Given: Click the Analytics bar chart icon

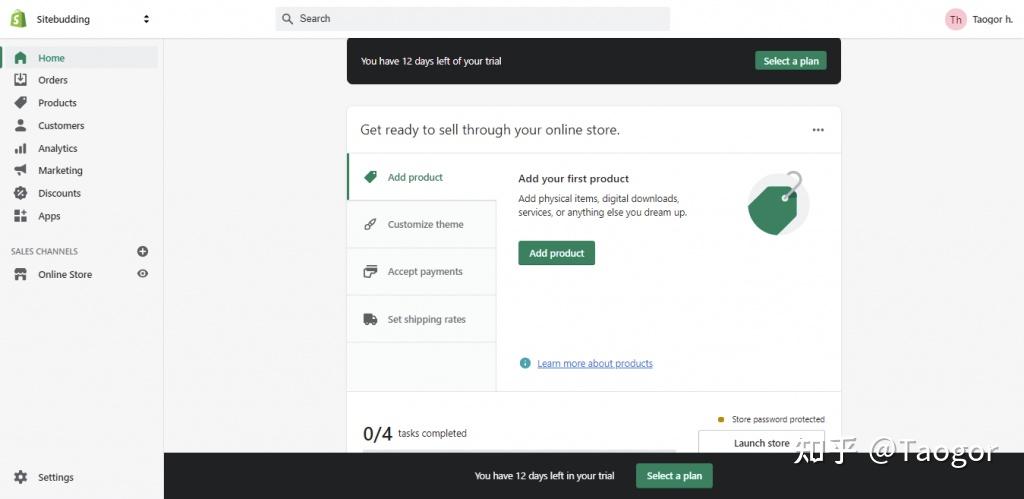Looking at the screenshot, I should (x=20, y=148).
